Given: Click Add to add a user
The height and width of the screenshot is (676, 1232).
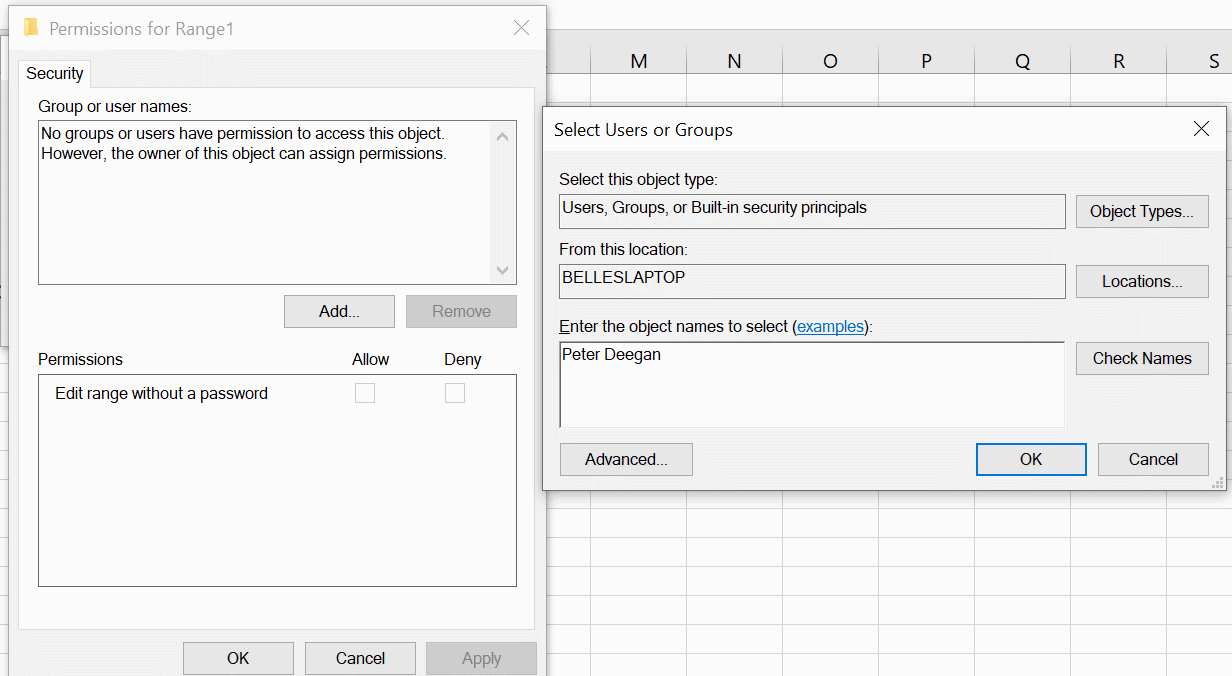Looking at the screenshot, I should [x=339, y=312].
